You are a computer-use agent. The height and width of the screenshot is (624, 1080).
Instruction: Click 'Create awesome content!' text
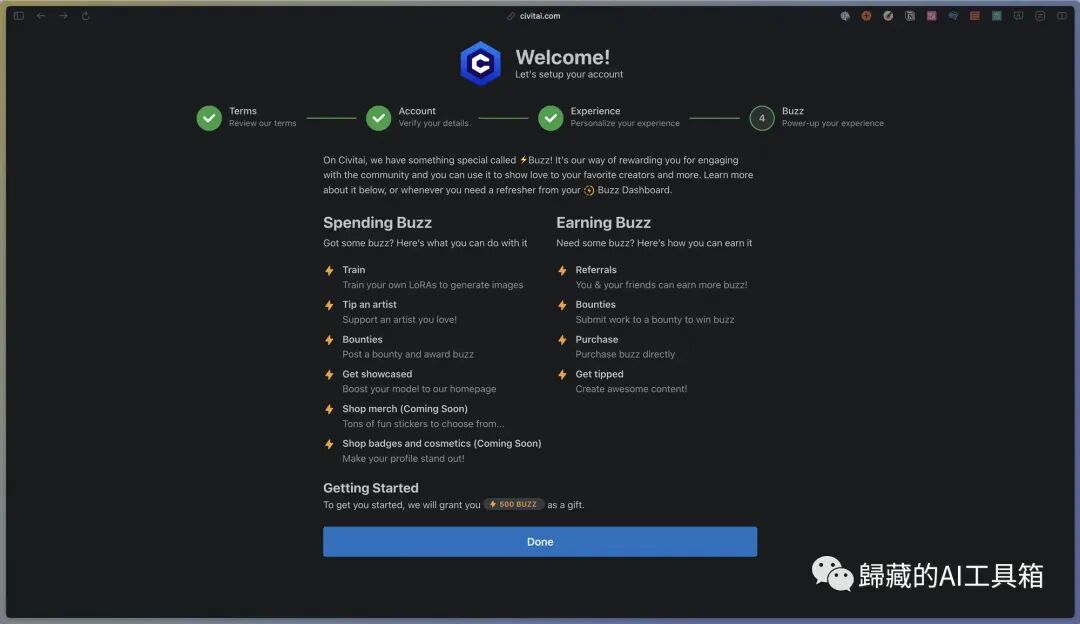pos(631,388)
